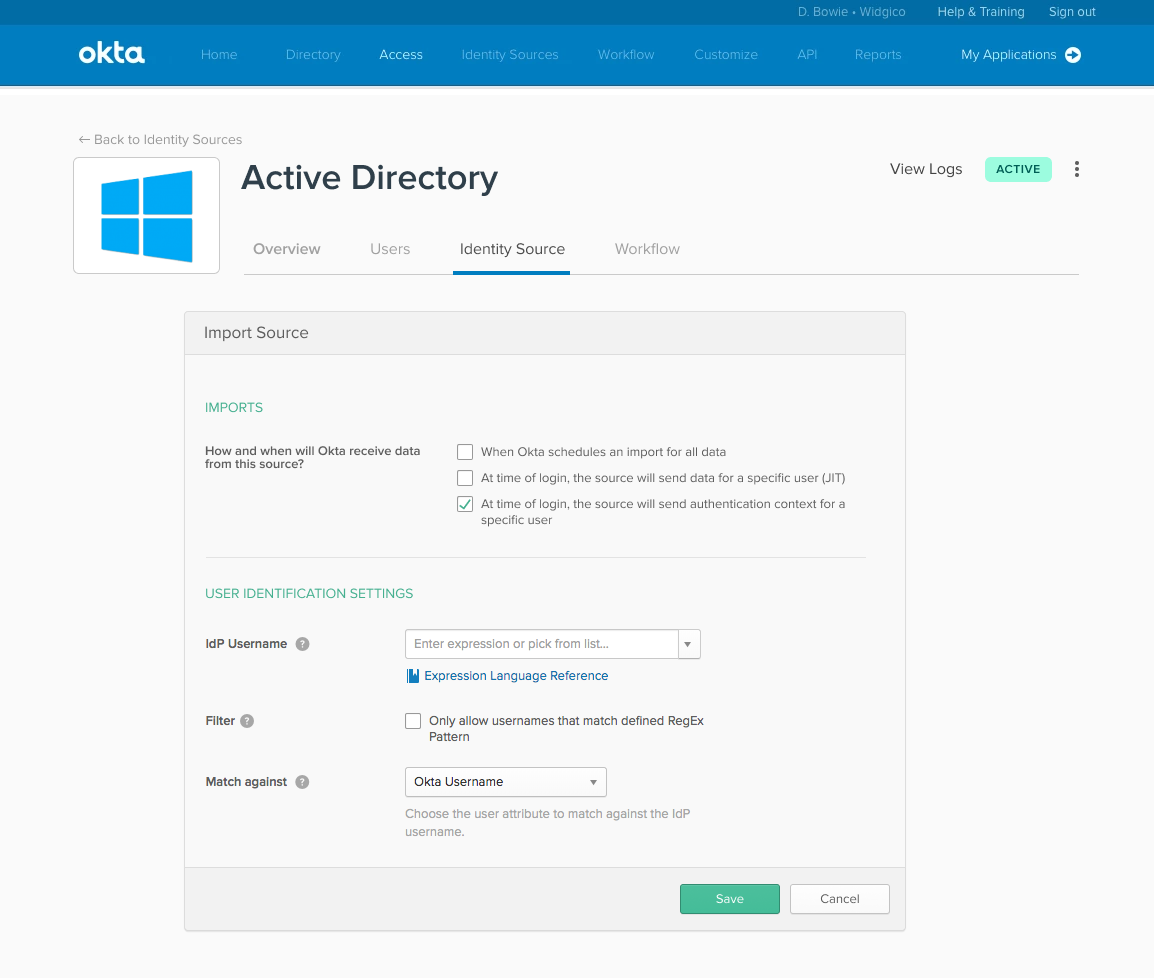Open the Directory menu
This screenshot has width=1154, height=978.
[312, 55]
